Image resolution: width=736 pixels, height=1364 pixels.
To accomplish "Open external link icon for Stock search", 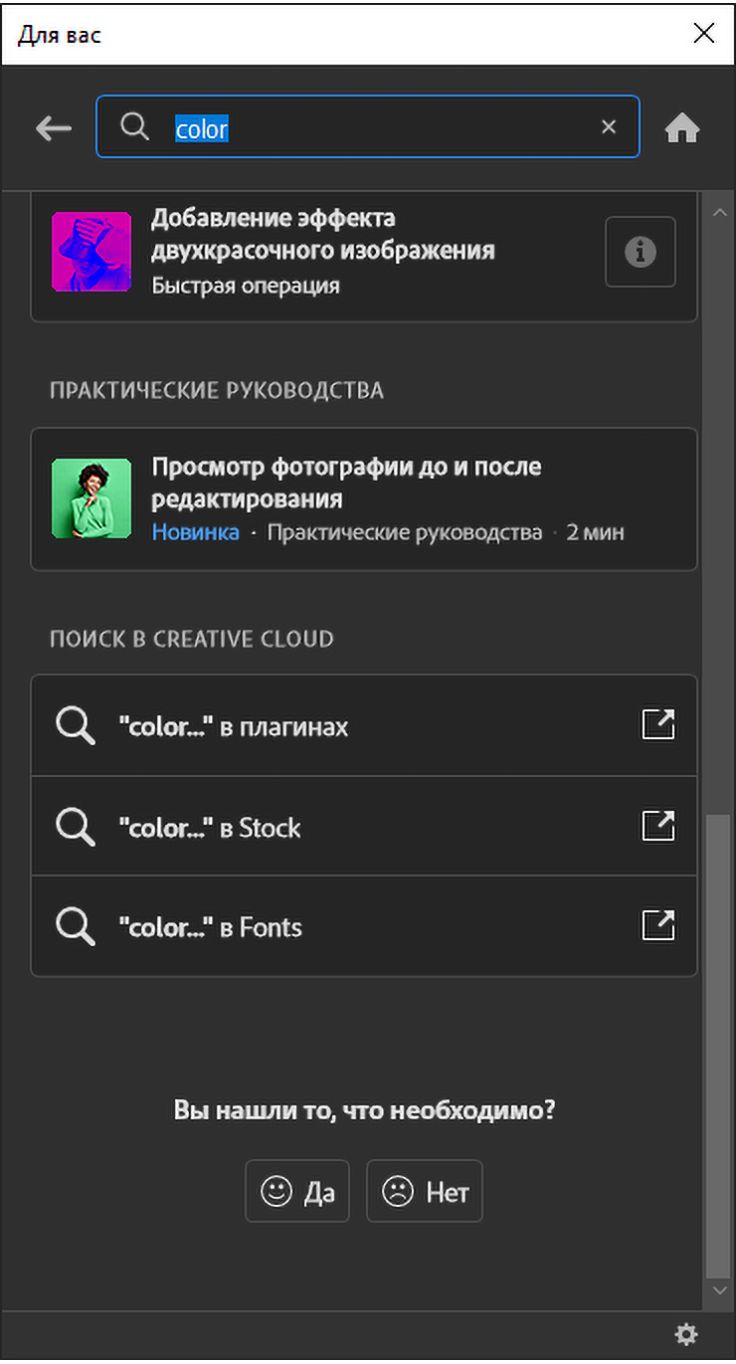I will [657, 826].
